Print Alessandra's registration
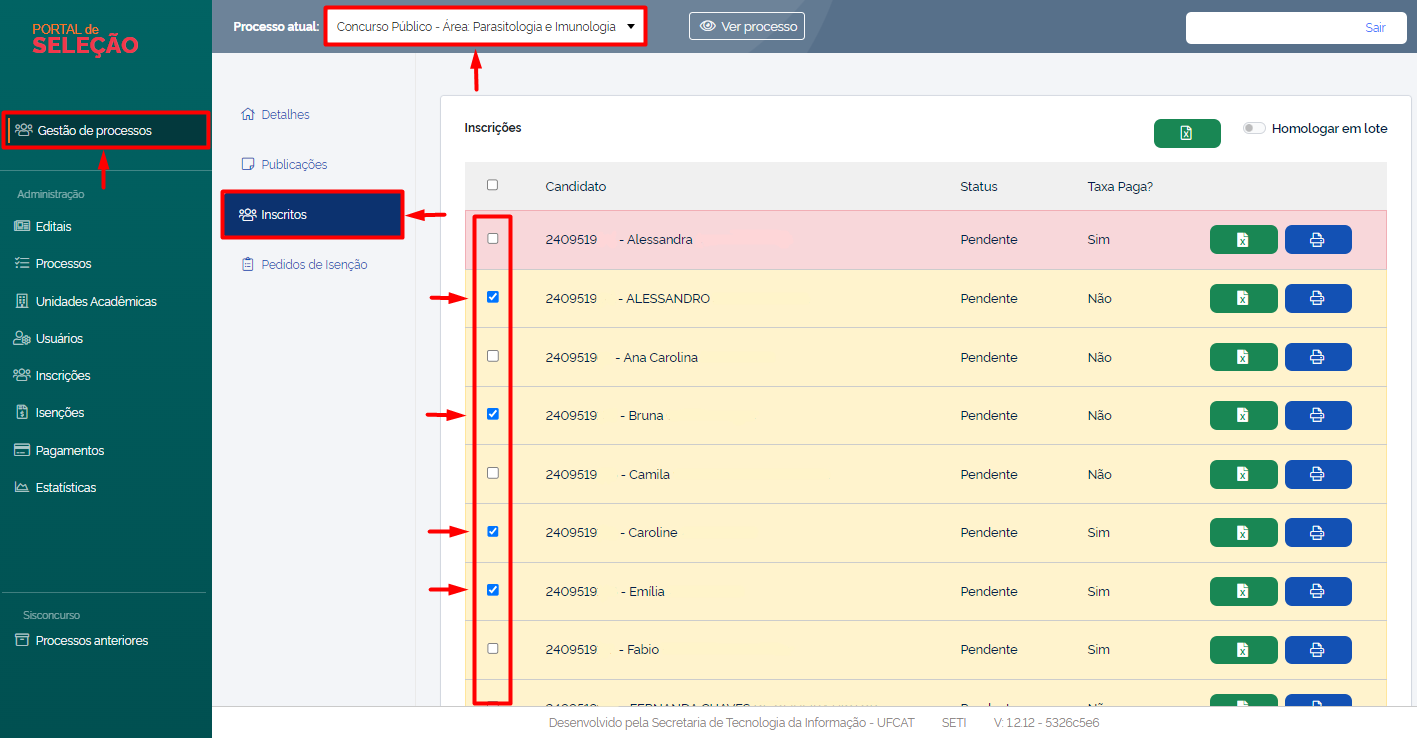Screen dimensions: 1417x738 coord(1318,240)
